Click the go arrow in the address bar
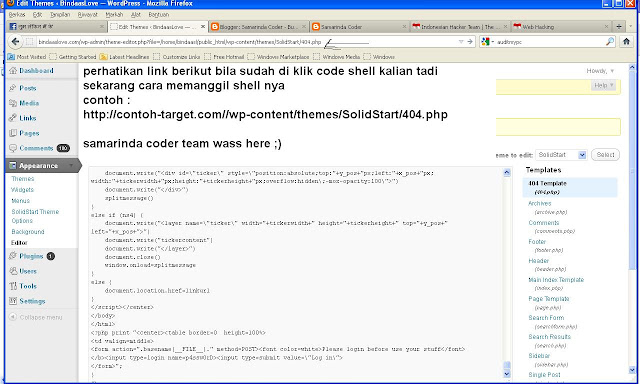 point(470,41)
